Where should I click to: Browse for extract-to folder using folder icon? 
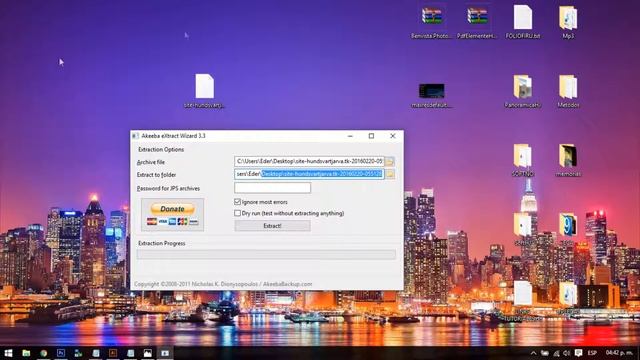point(389,174)
